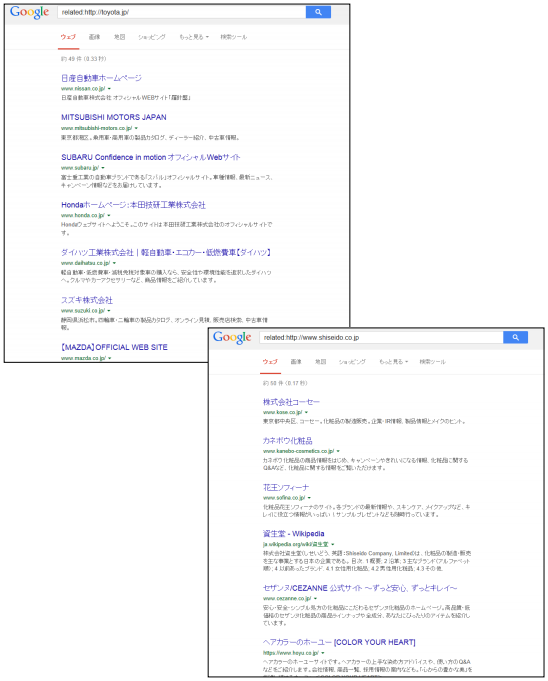Expand the arrow next to www.suzuki.co.jp
Image resolution: width=548 pixels, height=681 pixels.
(109, 311)
